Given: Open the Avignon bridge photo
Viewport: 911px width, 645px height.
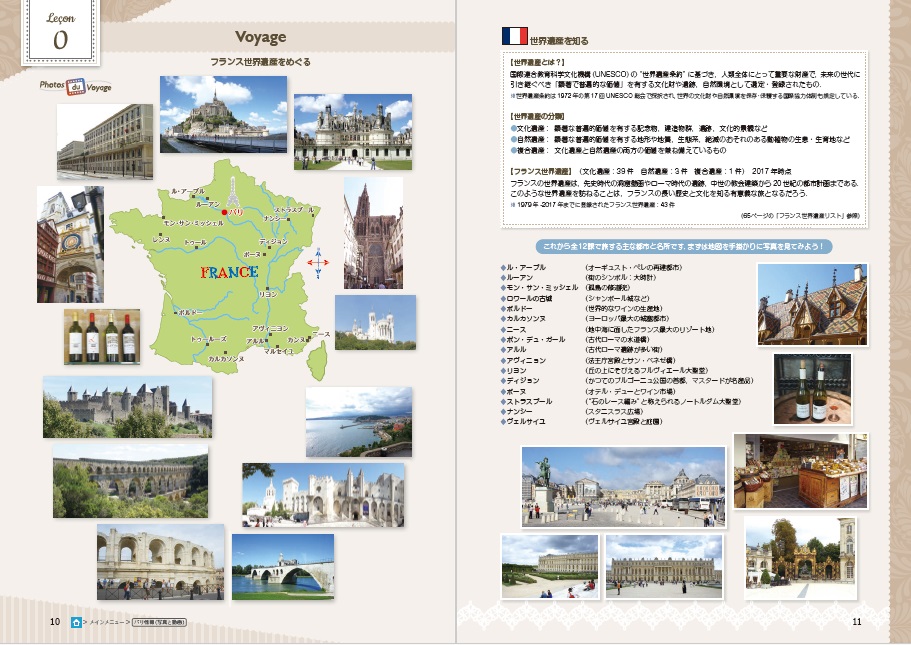Looking at the screenshot, I should [283, 567].
